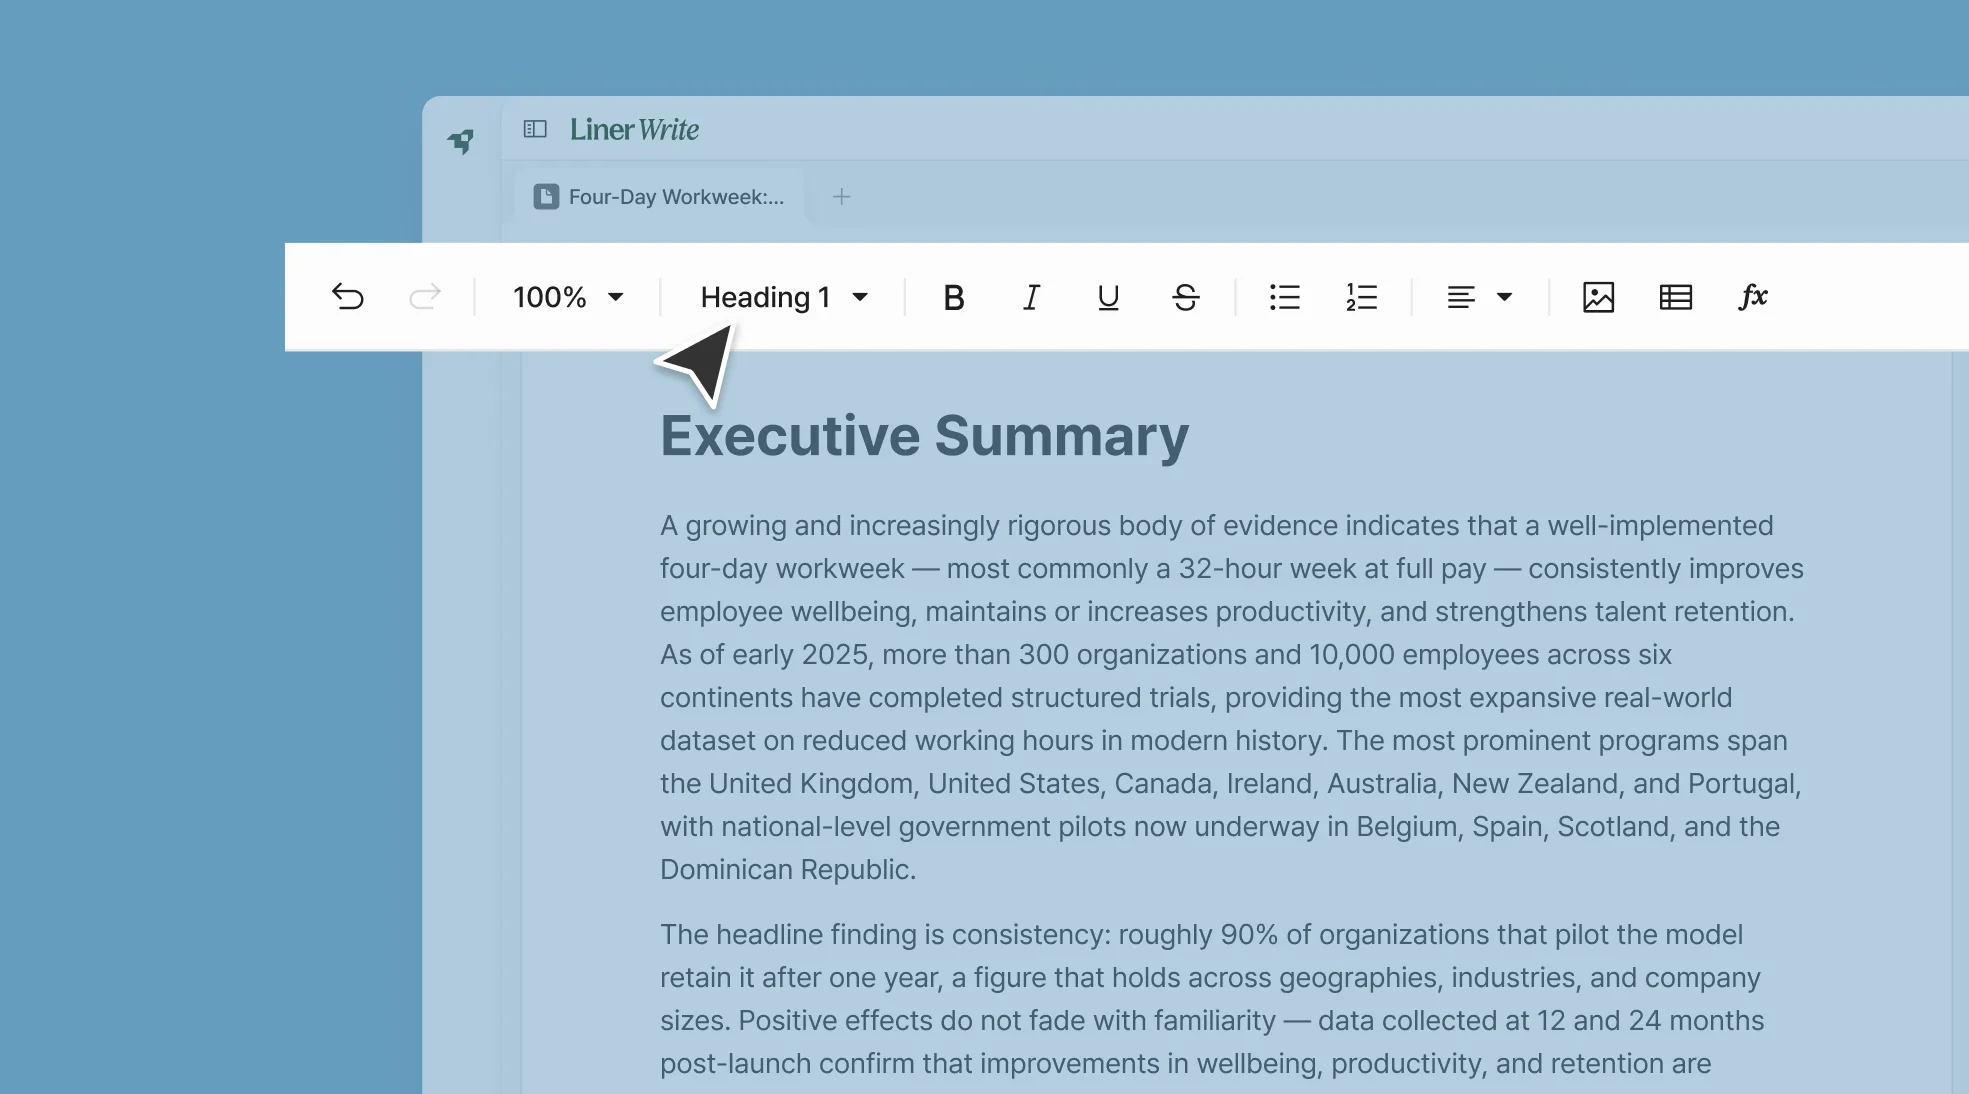Toggle underline formatting
The height and width of the screenshot is (1094, 1969).
1108,297
